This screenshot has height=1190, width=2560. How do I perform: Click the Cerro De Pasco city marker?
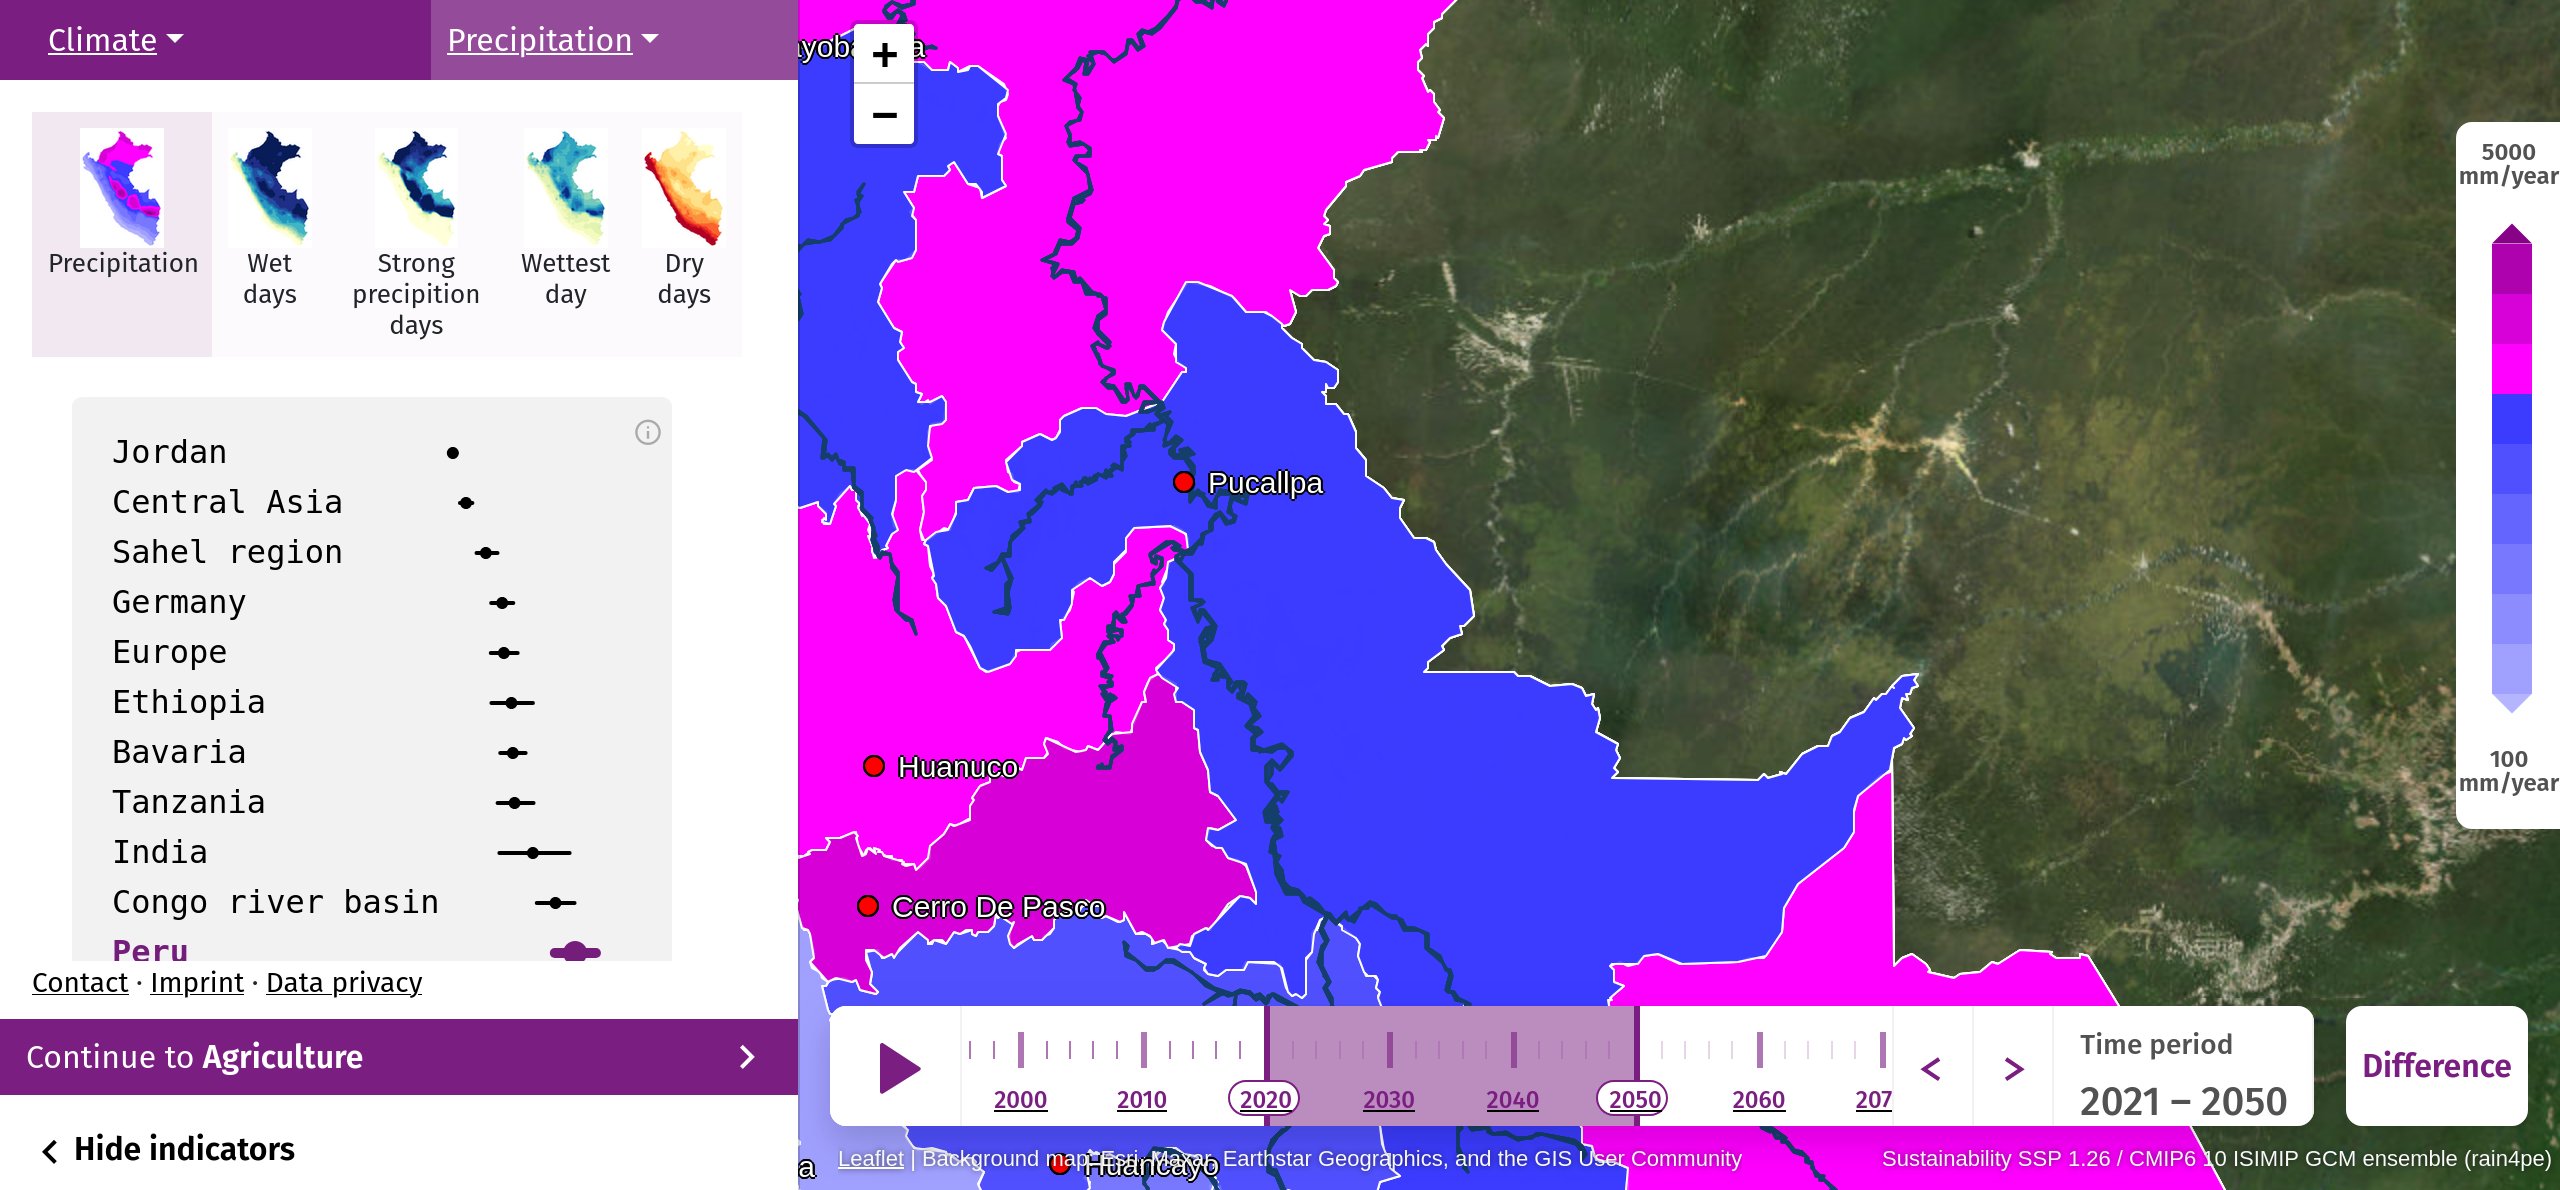click(868, 906)
